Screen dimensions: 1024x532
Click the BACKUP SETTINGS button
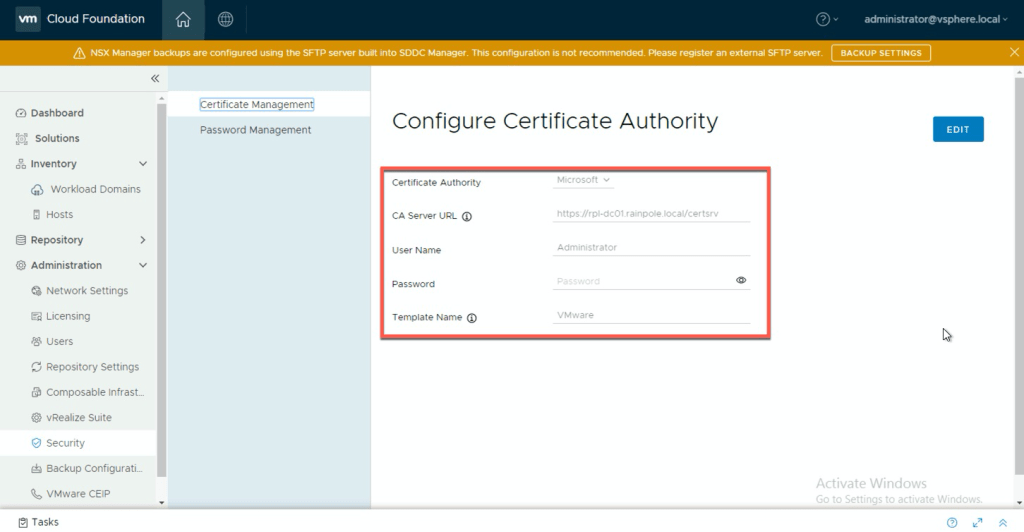point(880,53)
